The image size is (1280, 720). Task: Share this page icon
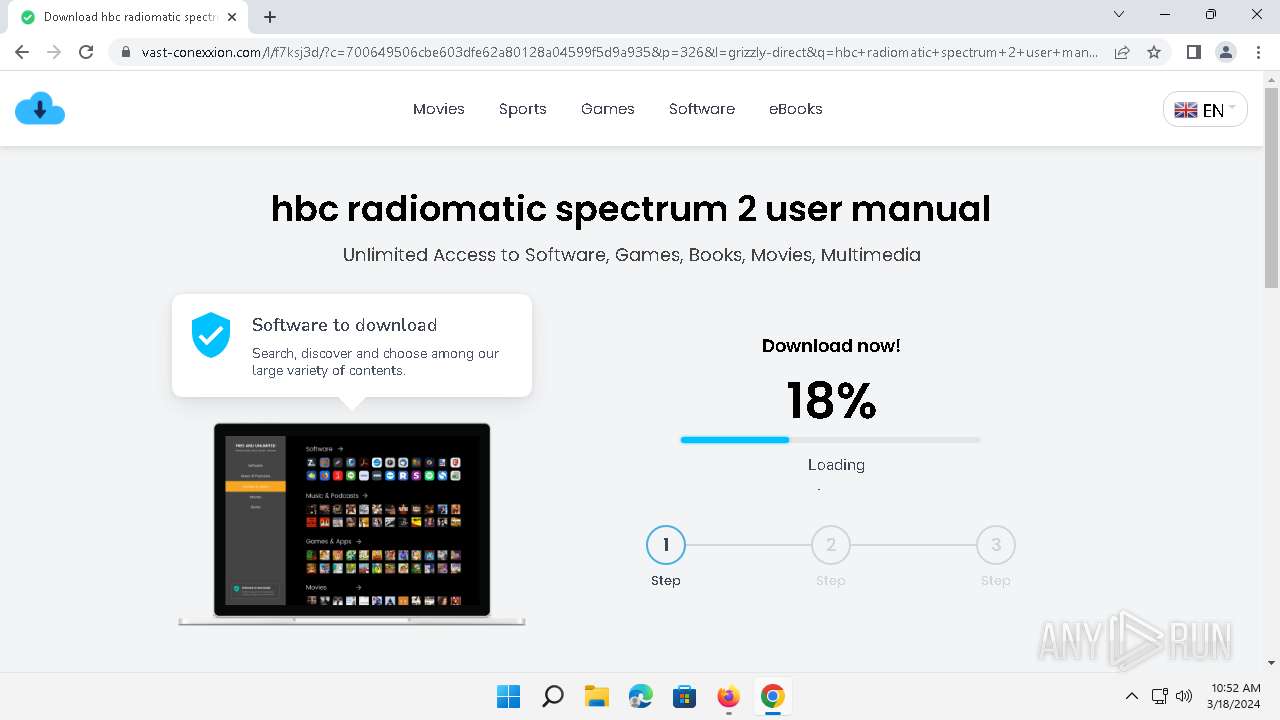[x=1122, y=52]
